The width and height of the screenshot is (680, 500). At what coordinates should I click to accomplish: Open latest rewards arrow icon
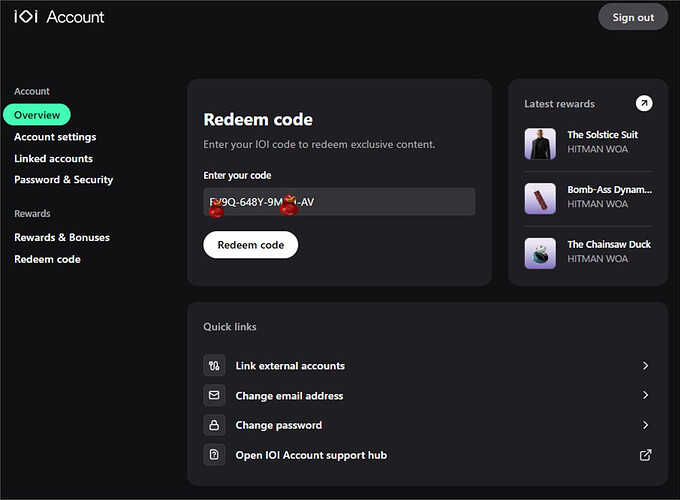[644, 104]
